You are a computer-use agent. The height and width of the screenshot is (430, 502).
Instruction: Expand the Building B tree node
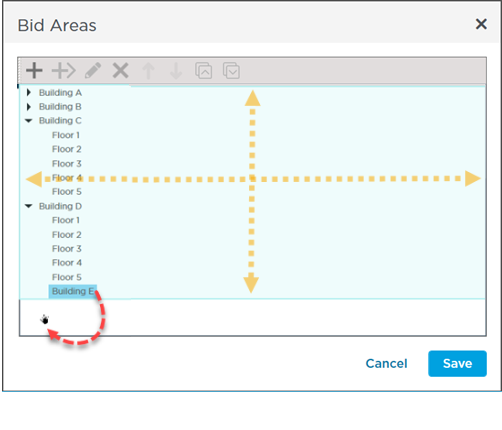click(29, 107)
